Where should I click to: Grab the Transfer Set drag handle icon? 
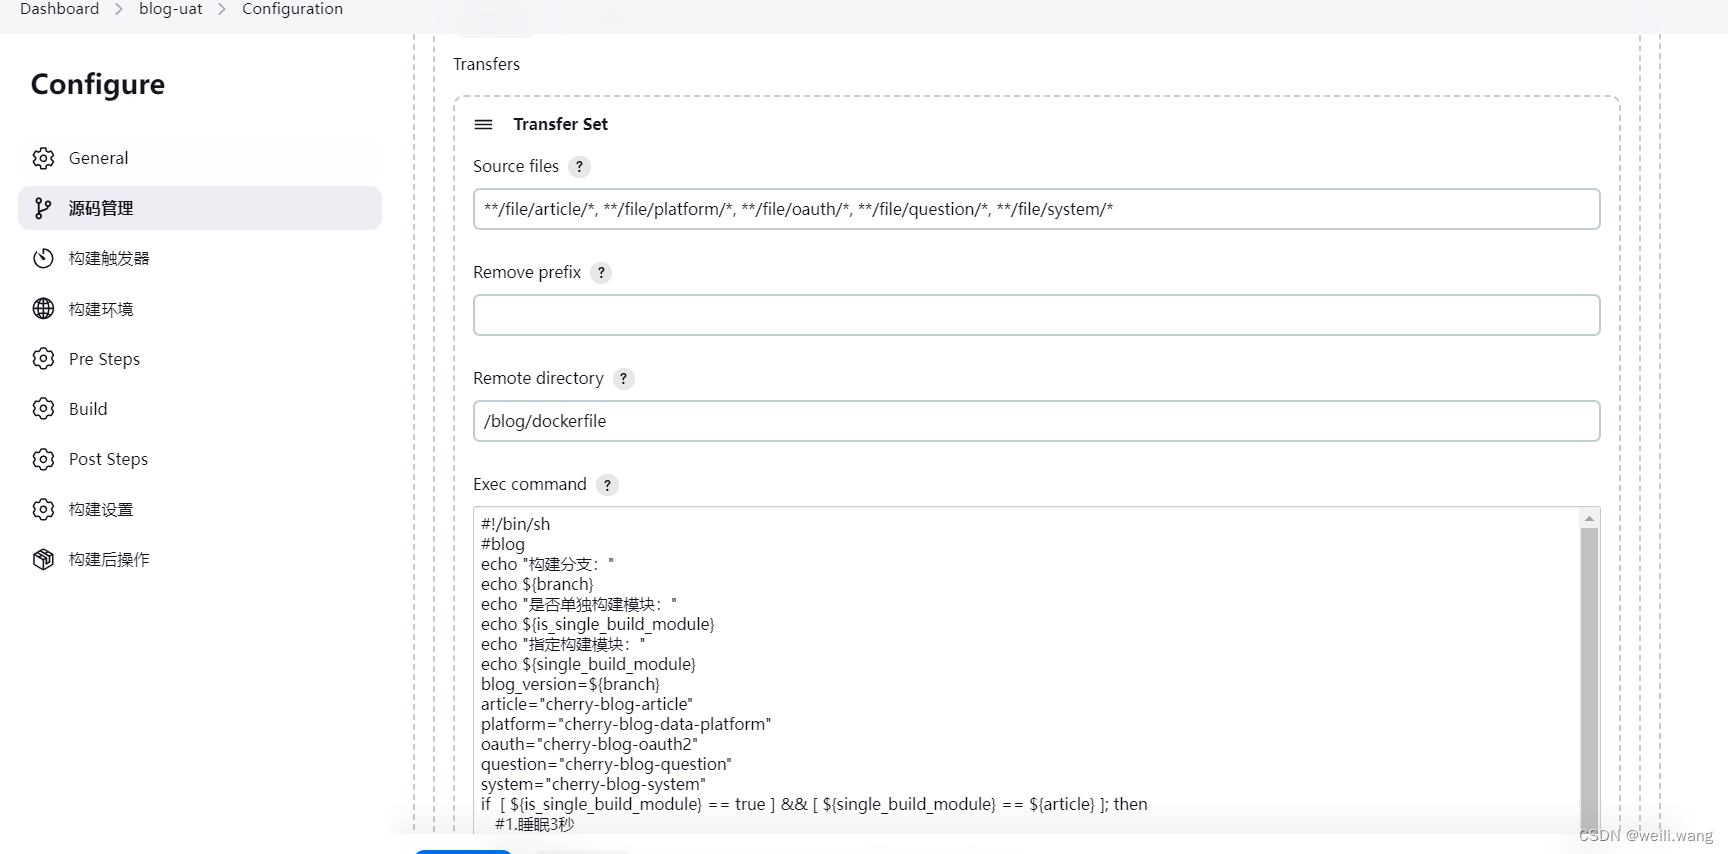point(484,124)
